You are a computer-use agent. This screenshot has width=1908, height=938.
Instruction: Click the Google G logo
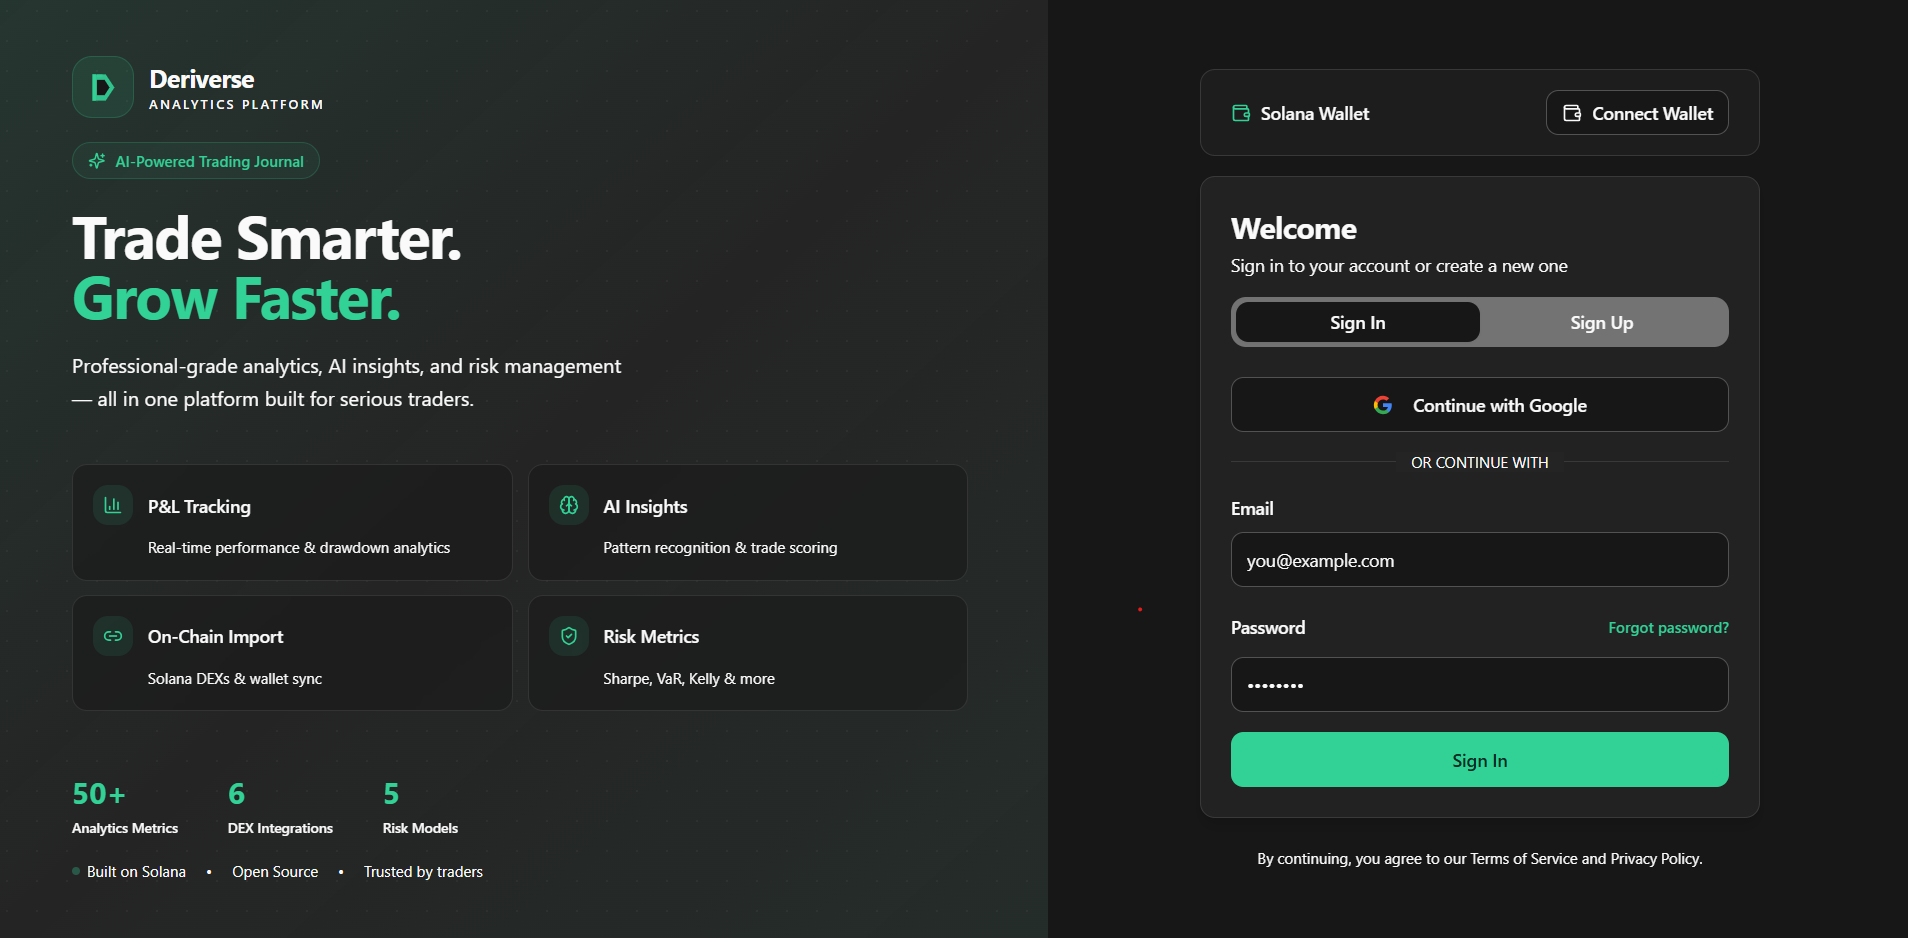(1383, 405)
